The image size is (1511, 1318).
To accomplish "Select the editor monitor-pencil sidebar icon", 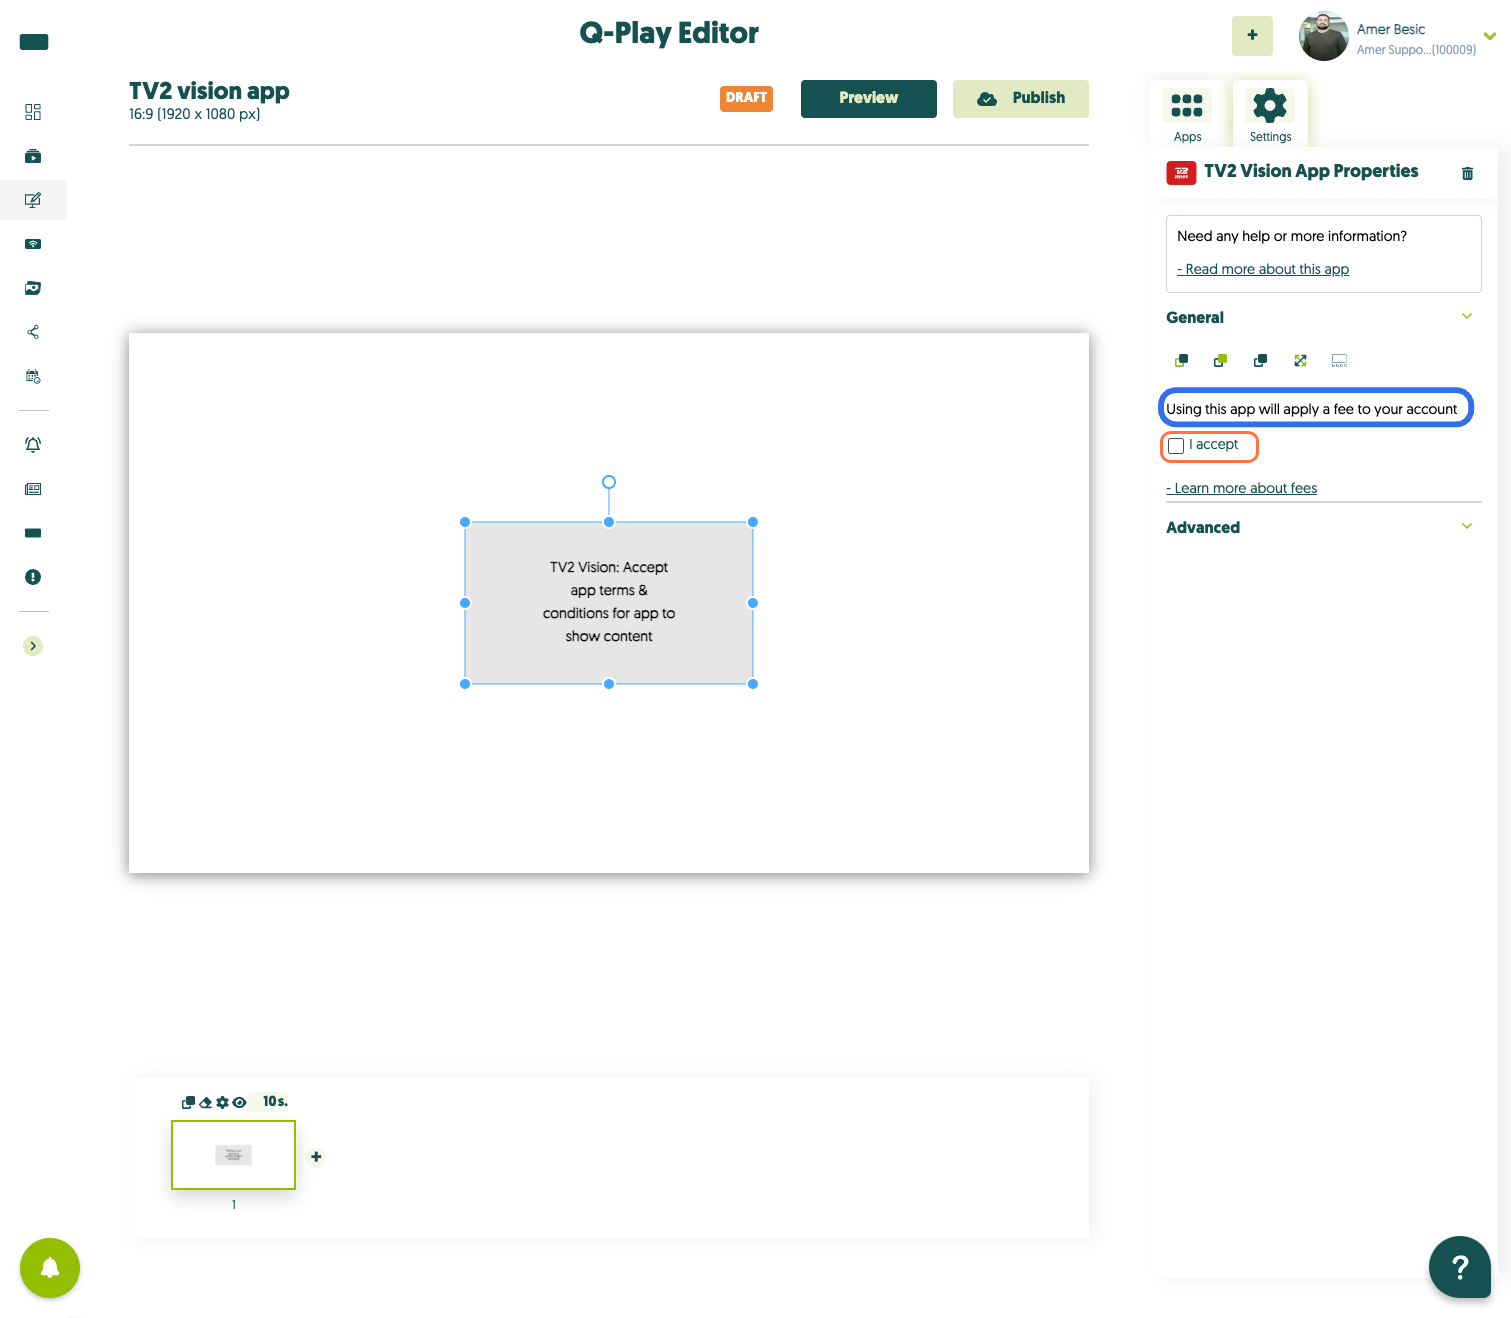I will point(33,200).
